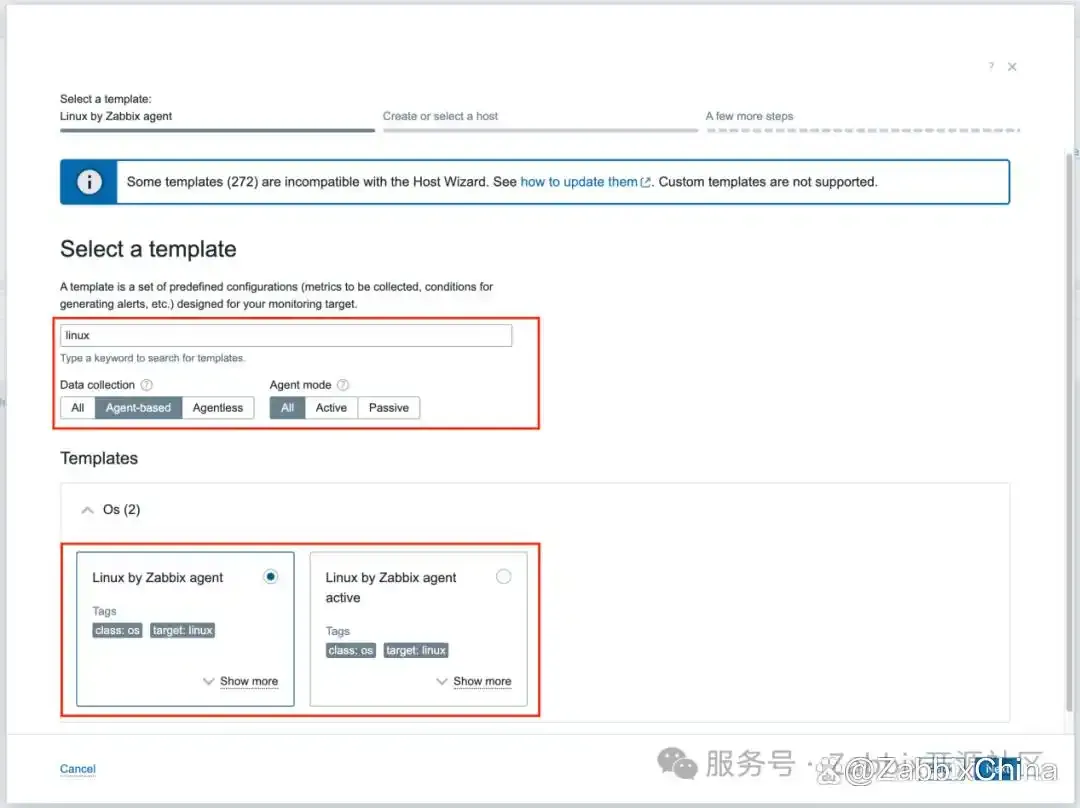Viewport: 1080px width, 808px height.
Task: Select Active agent mode
Action: [x=331, y=408]
